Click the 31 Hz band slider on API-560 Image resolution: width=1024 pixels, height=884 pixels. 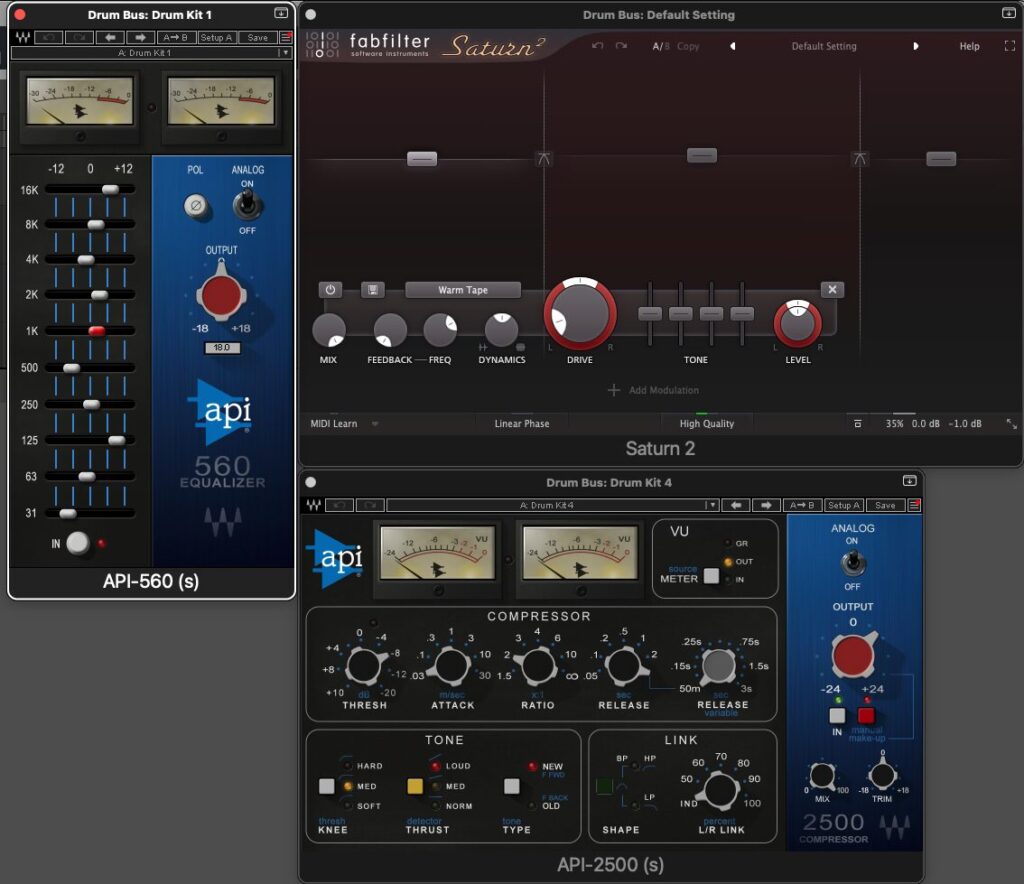(68, 513)
